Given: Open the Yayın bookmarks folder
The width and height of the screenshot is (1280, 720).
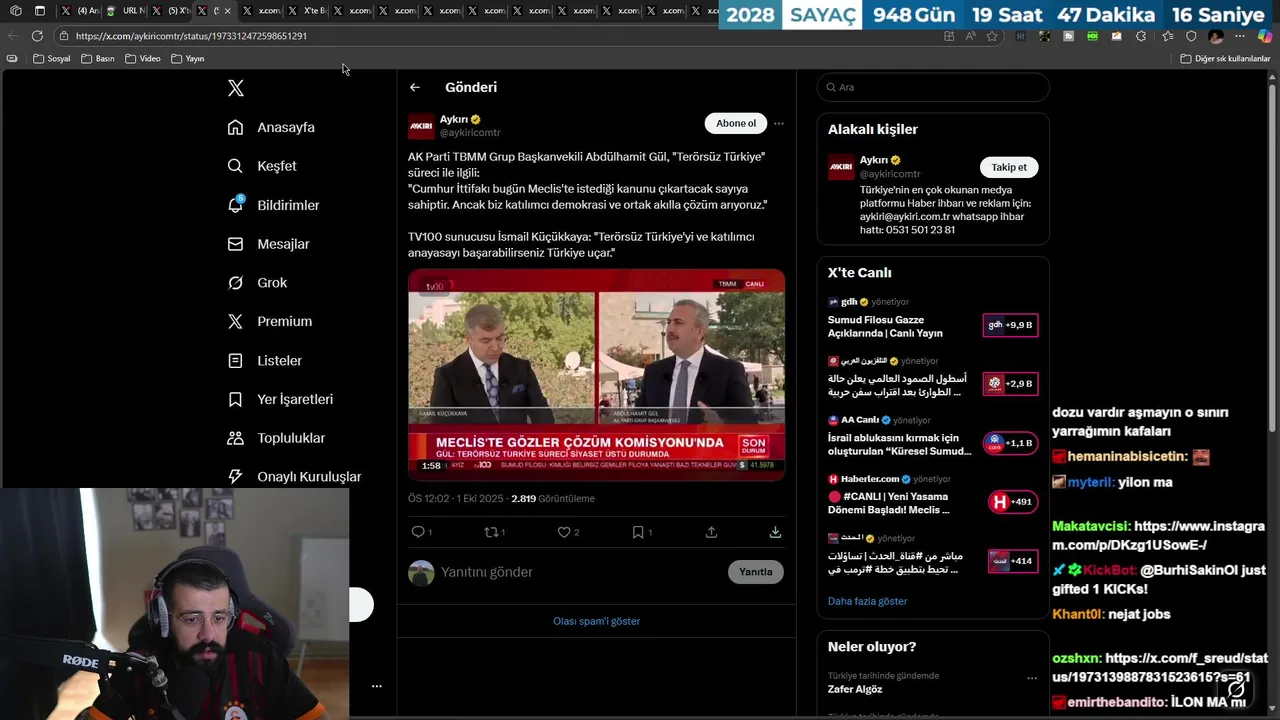Looking at the screenshot, I should [188, 59].
